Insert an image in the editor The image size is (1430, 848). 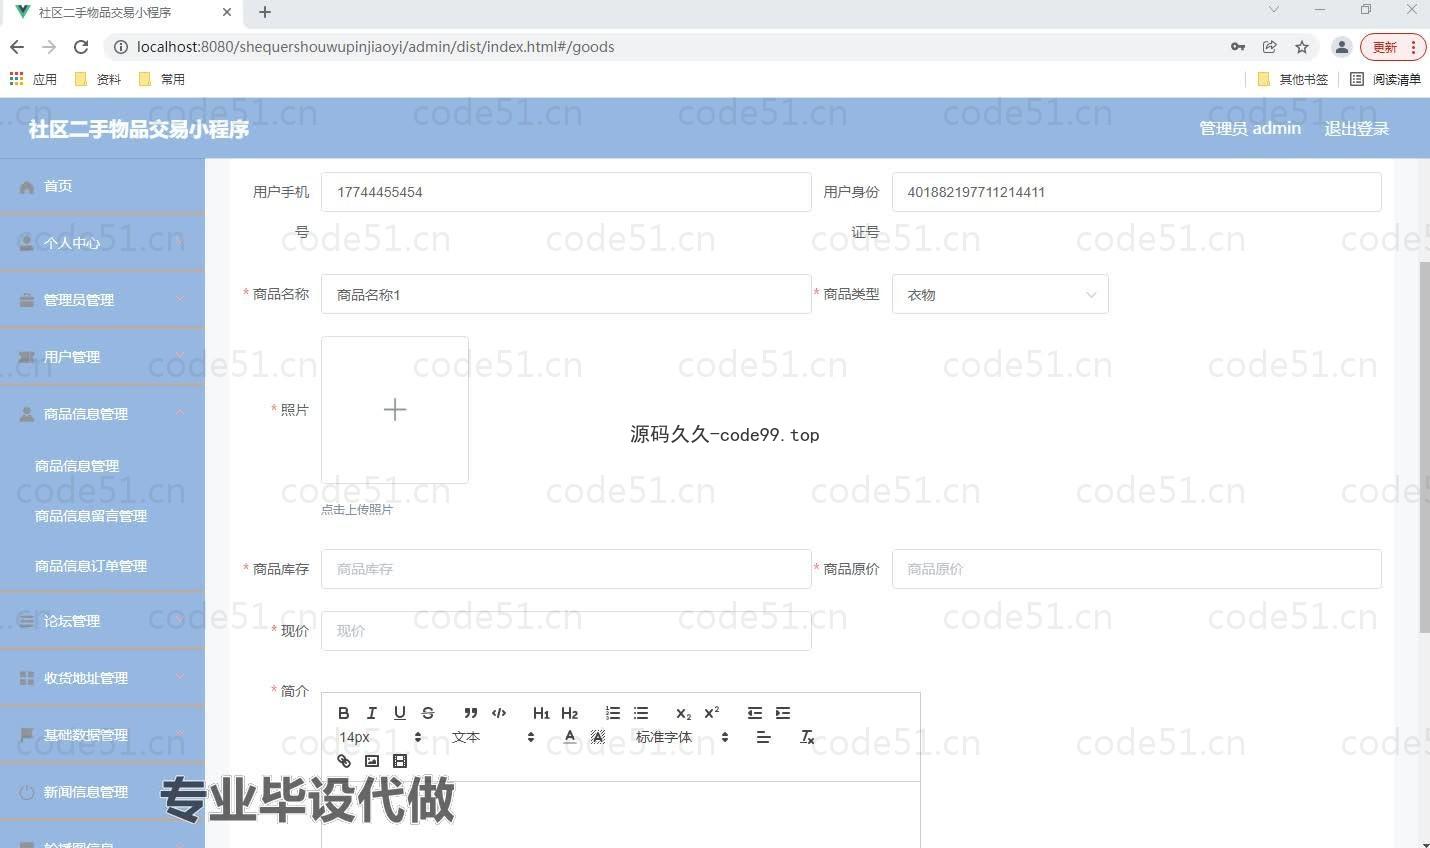click(x=371, y=761)
